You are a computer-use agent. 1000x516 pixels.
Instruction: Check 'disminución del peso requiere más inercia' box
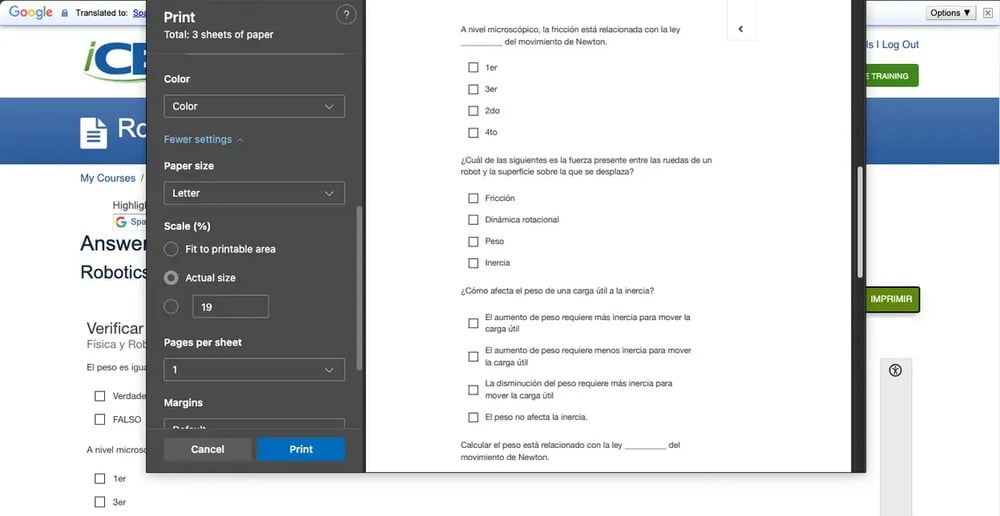[473, 390]
